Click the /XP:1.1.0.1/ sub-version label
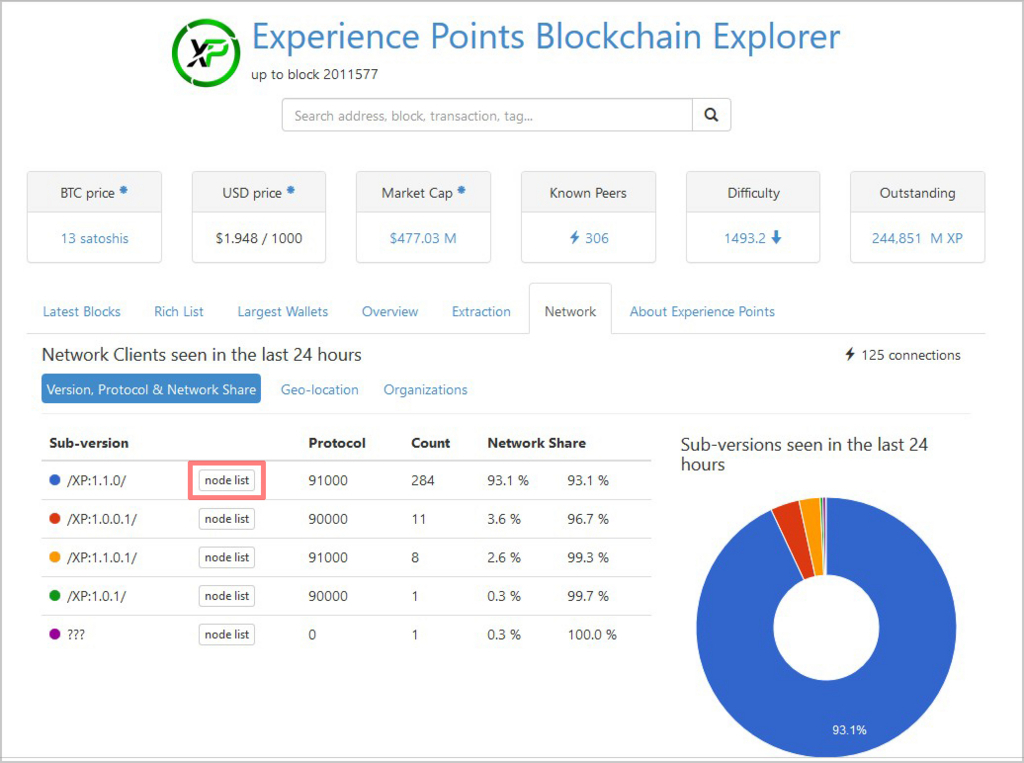The width and height of the screenshot is (1024, 763). click(102, 557)
